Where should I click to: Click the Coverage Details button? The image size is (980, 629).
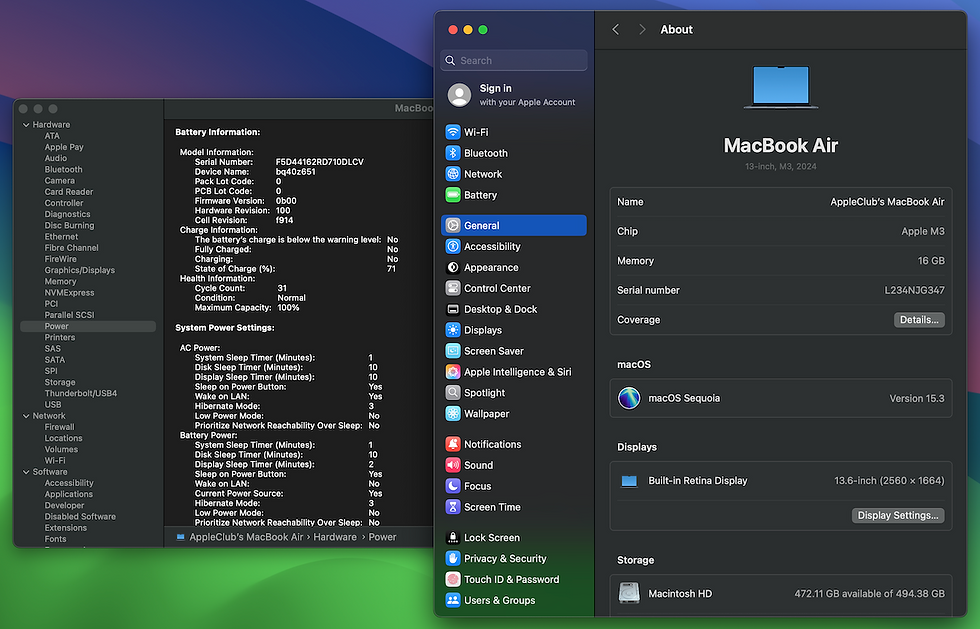(x=919, y=320)
